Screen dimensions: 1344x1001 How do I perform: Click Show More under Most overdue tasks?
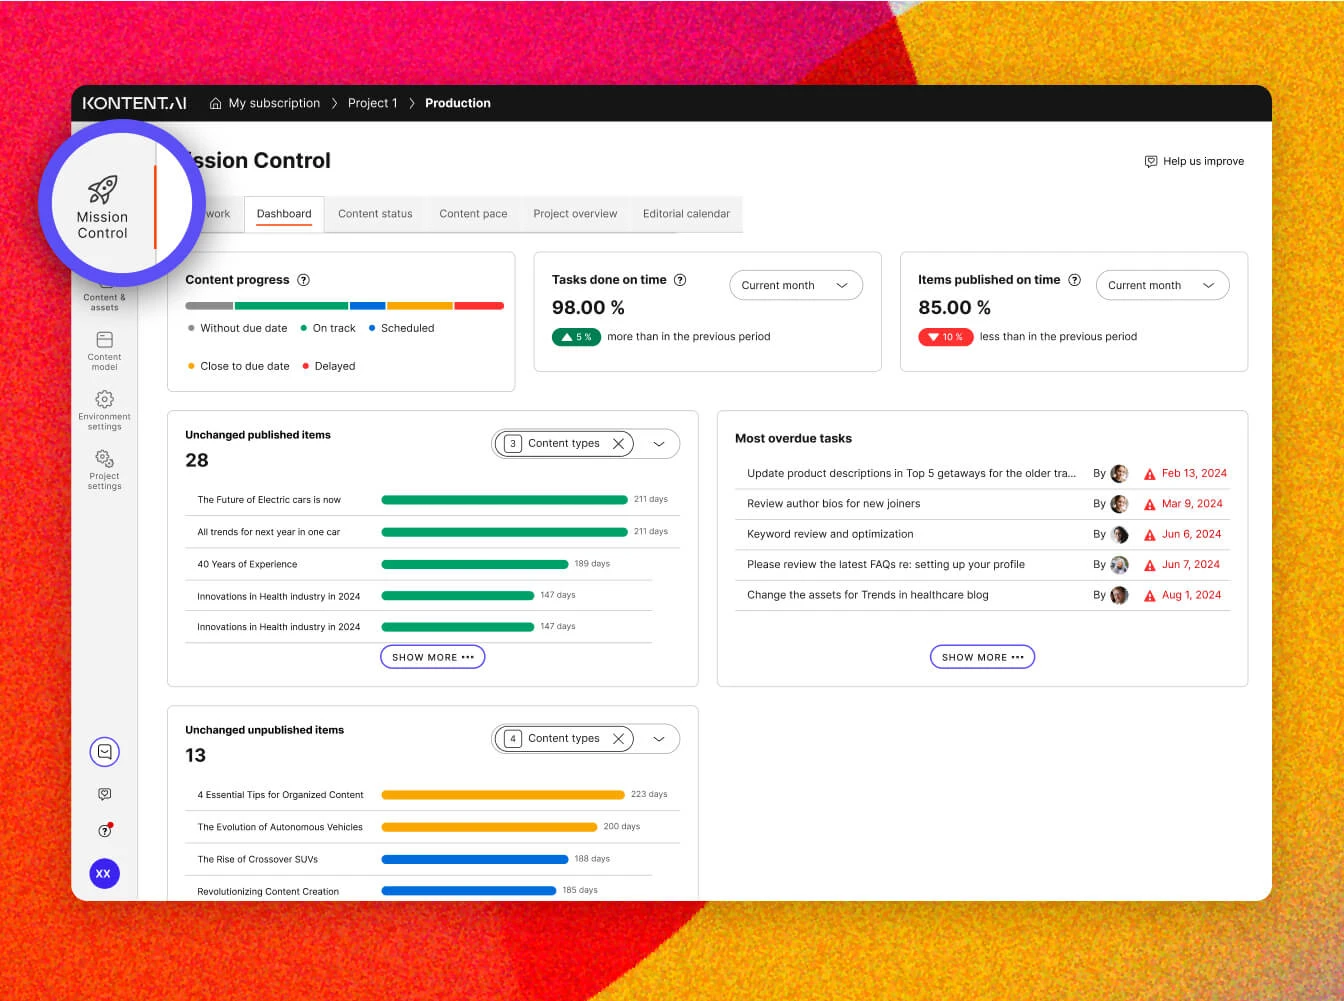[x=982, y=657]
